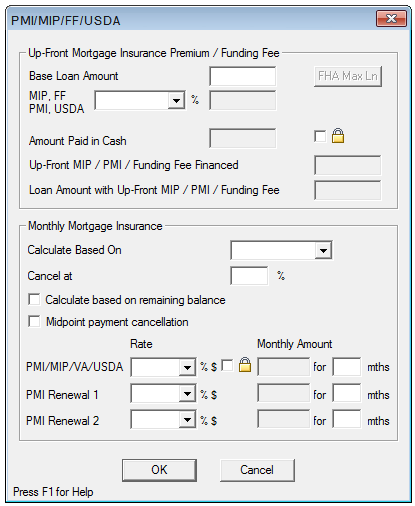This screenshot has width=415, height=506.
Task: Click the FHA Max Ln button
Action: [x=348, y=76]
